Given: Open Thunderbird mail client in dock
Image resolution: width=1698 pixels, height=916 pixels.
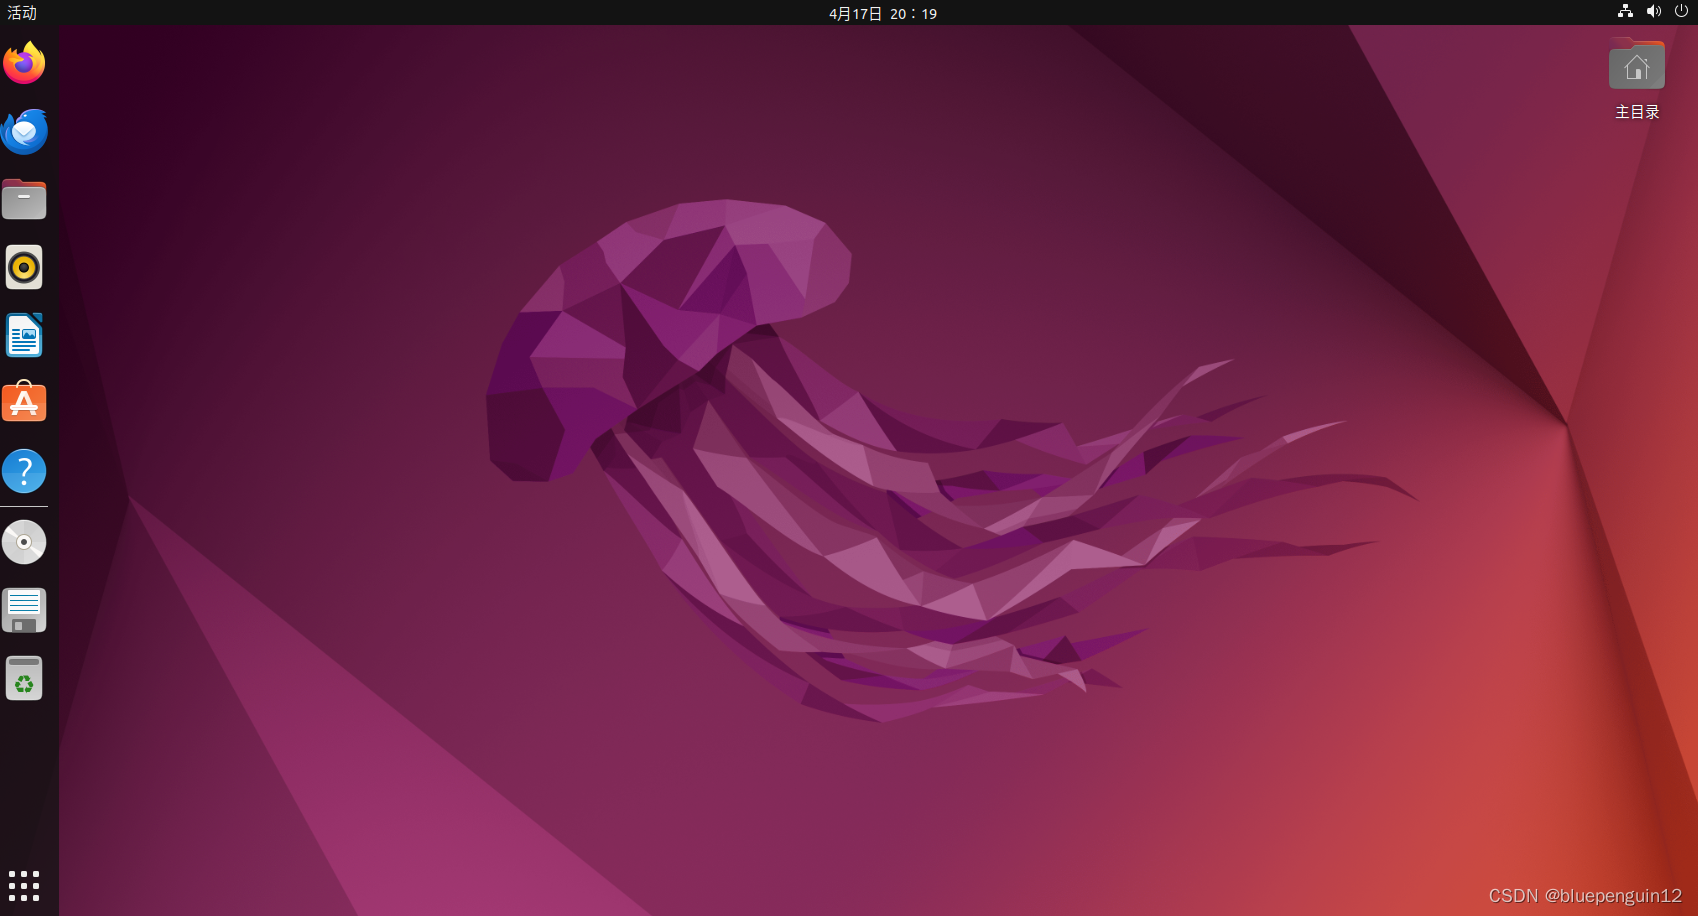Looking at the screenshot, I should tap(24, 131).
